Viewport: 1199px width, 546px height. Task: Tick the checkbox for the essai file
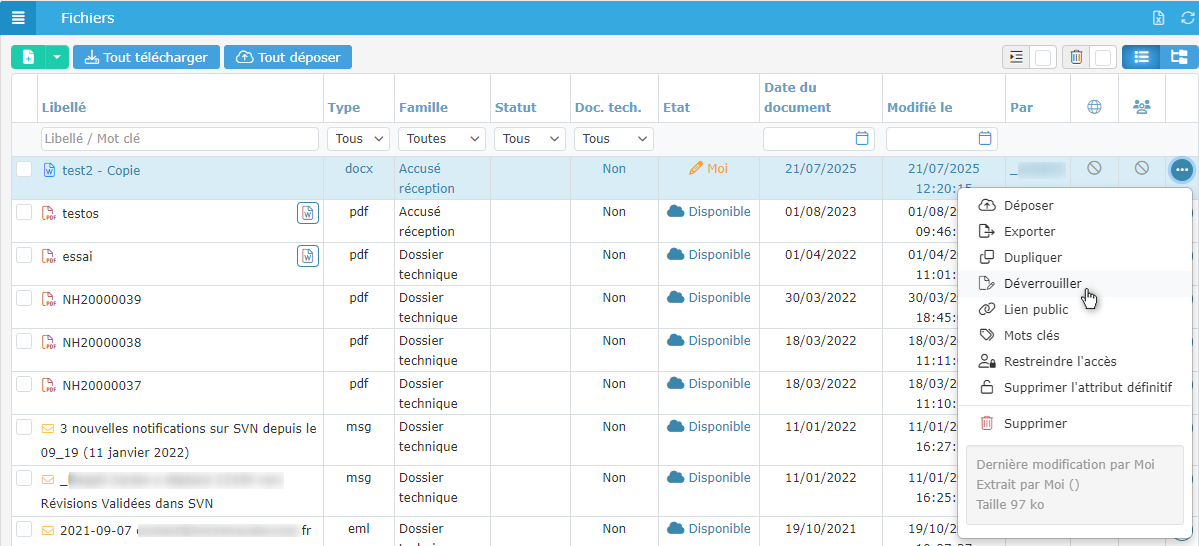(x=24, y=255)
